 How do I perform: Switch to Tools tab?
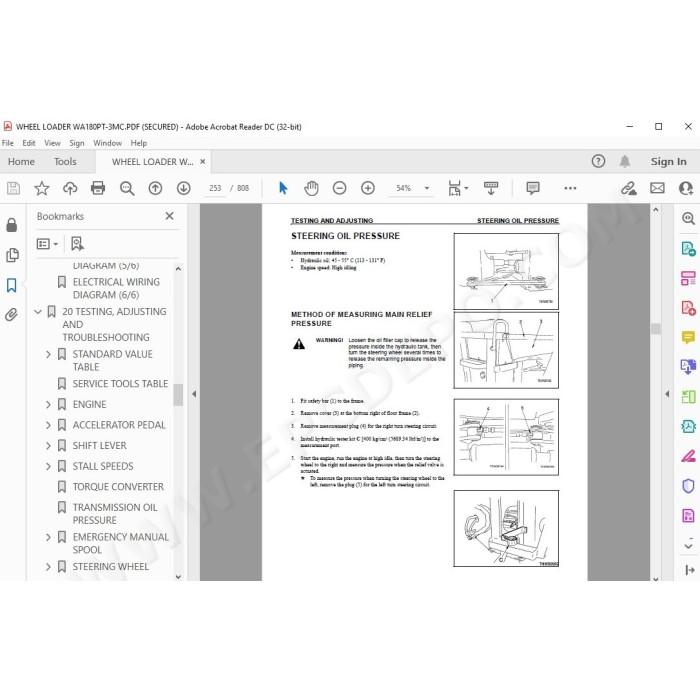tap(65, 162)
